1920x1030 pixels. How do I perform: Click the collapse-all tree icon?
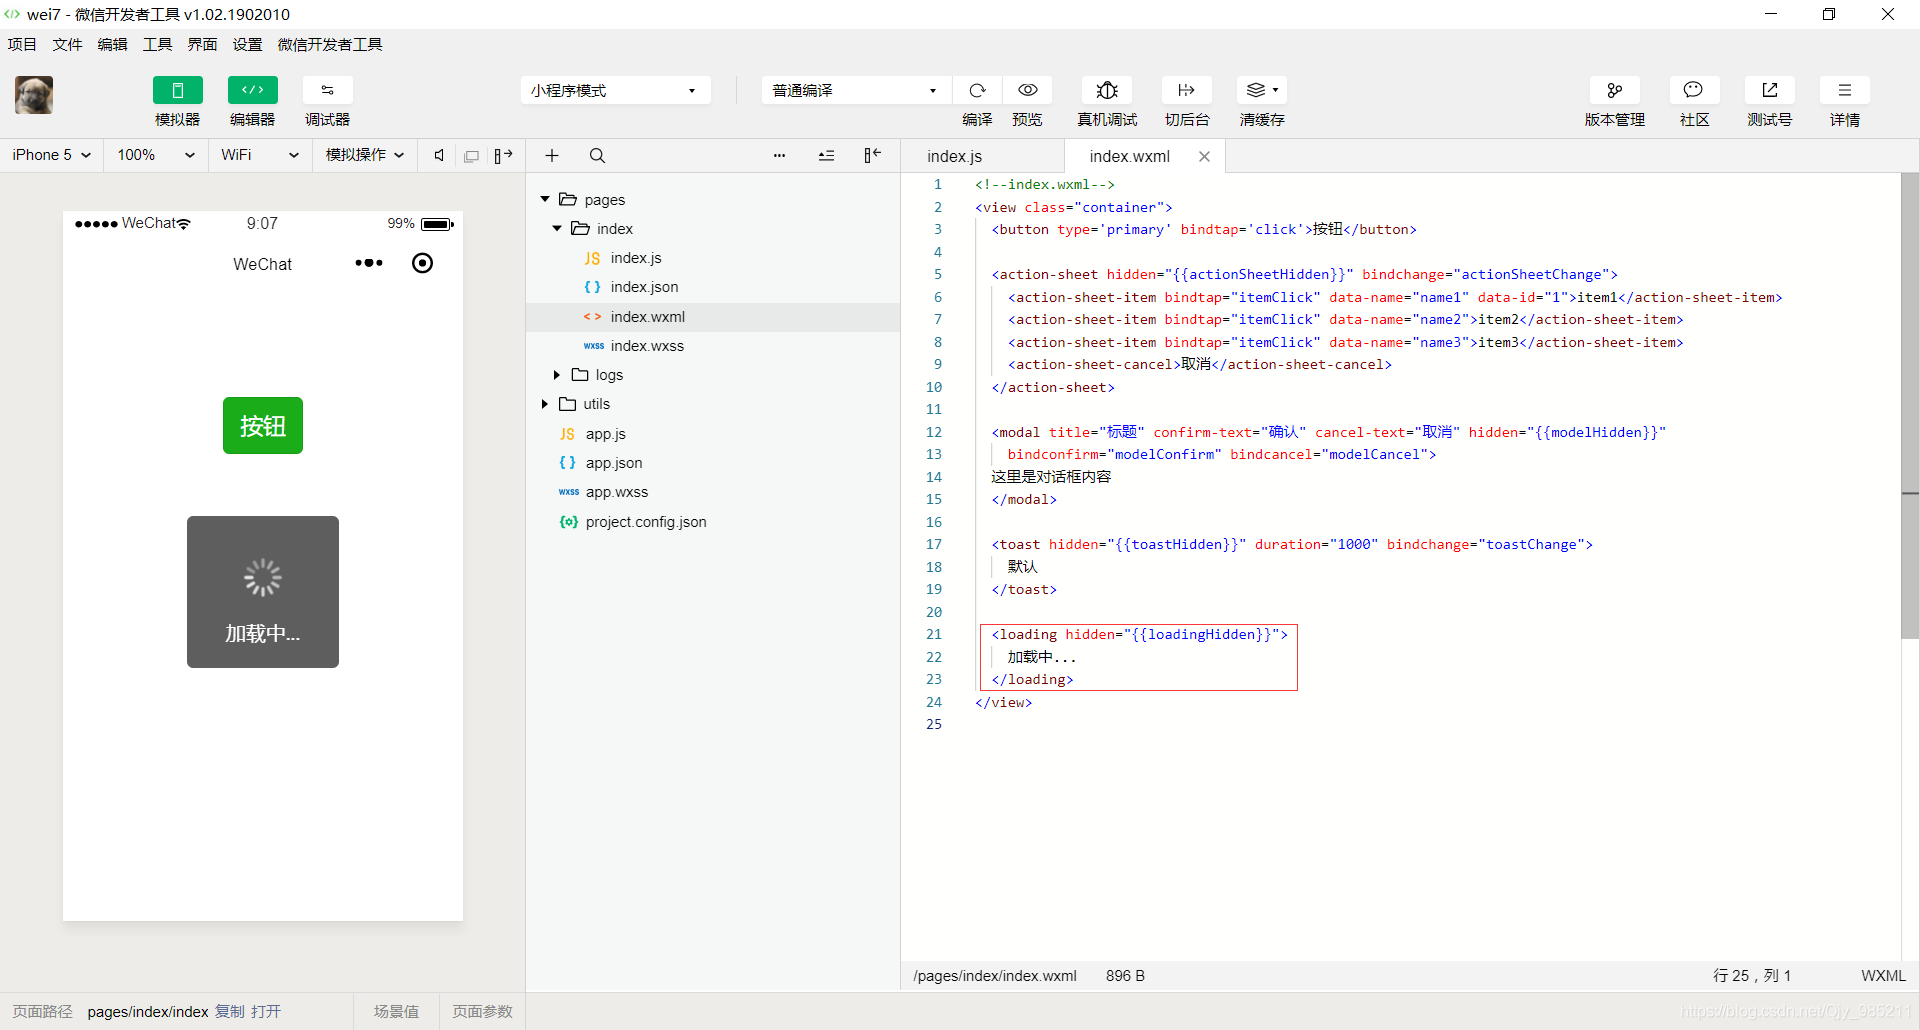point(826,155)
